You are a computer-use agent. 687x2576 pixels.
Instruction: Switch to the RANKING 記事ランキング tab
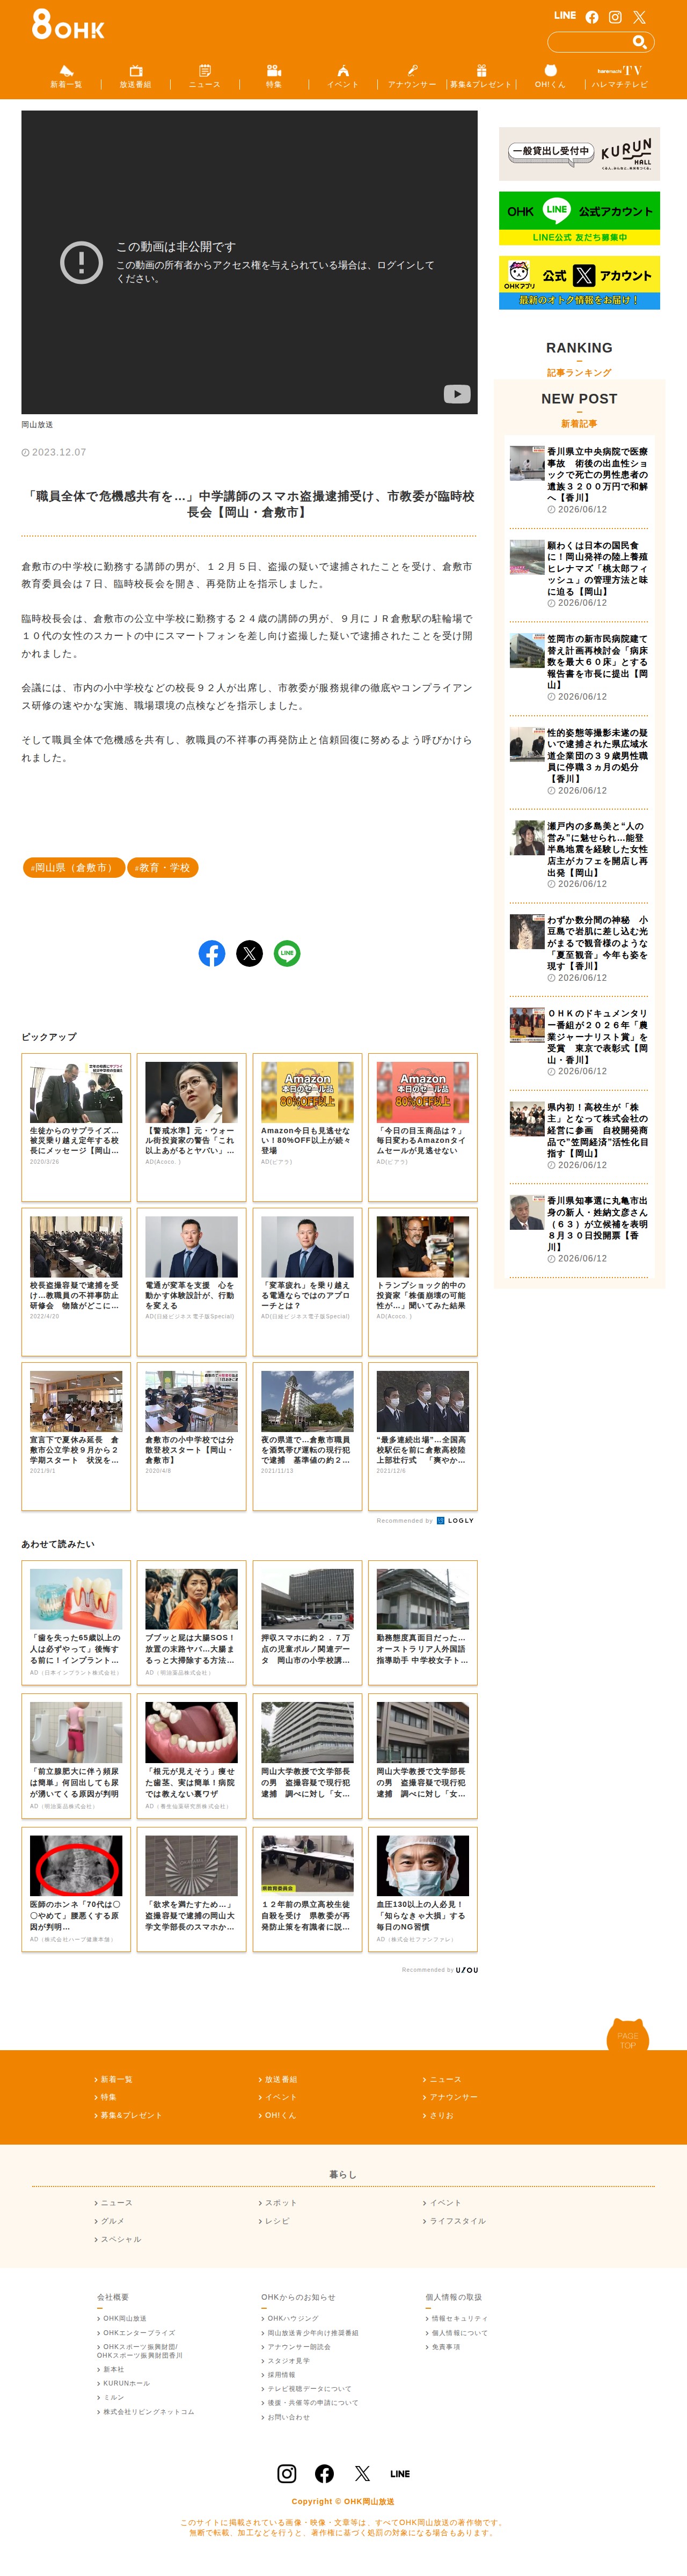pyautogui.click(x=579, y=358)
